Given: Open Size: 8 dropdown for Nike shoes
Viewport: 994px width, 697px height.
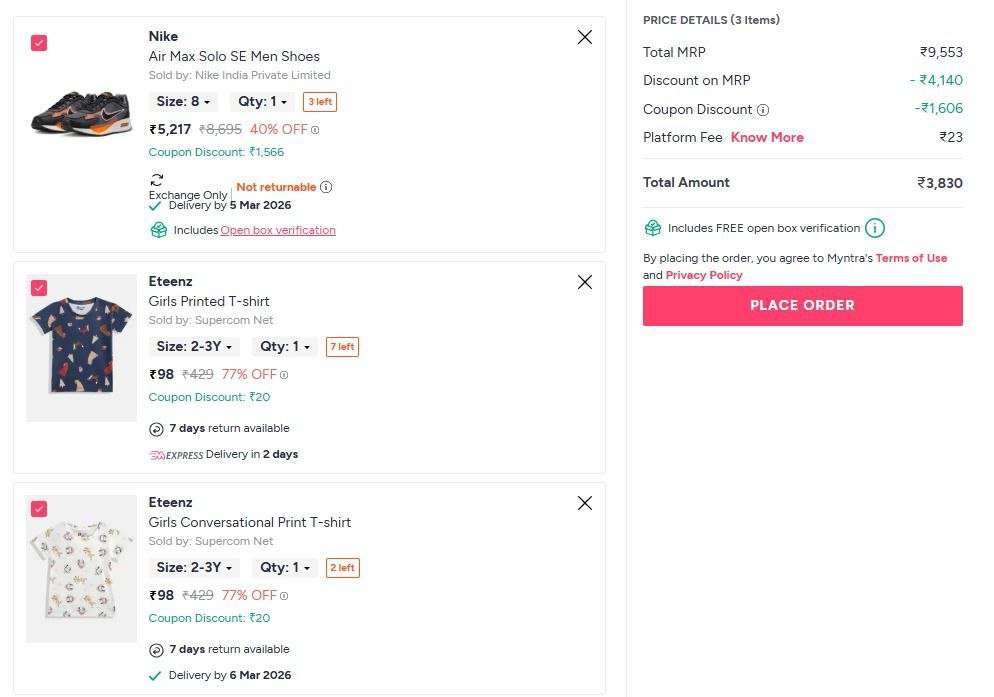Looking at the screenshot, I should coord(184,102).
